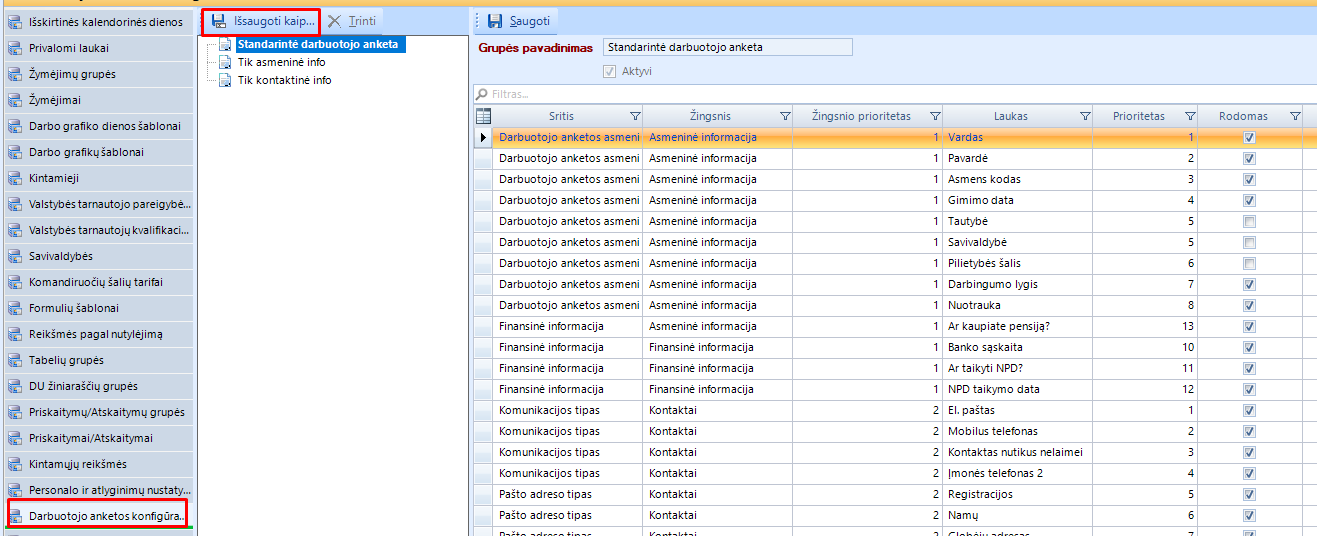The height and width of the screenshot is (536, 1317).
Task: Click the icon beside Kintamieji
Action: click(15, 178)
